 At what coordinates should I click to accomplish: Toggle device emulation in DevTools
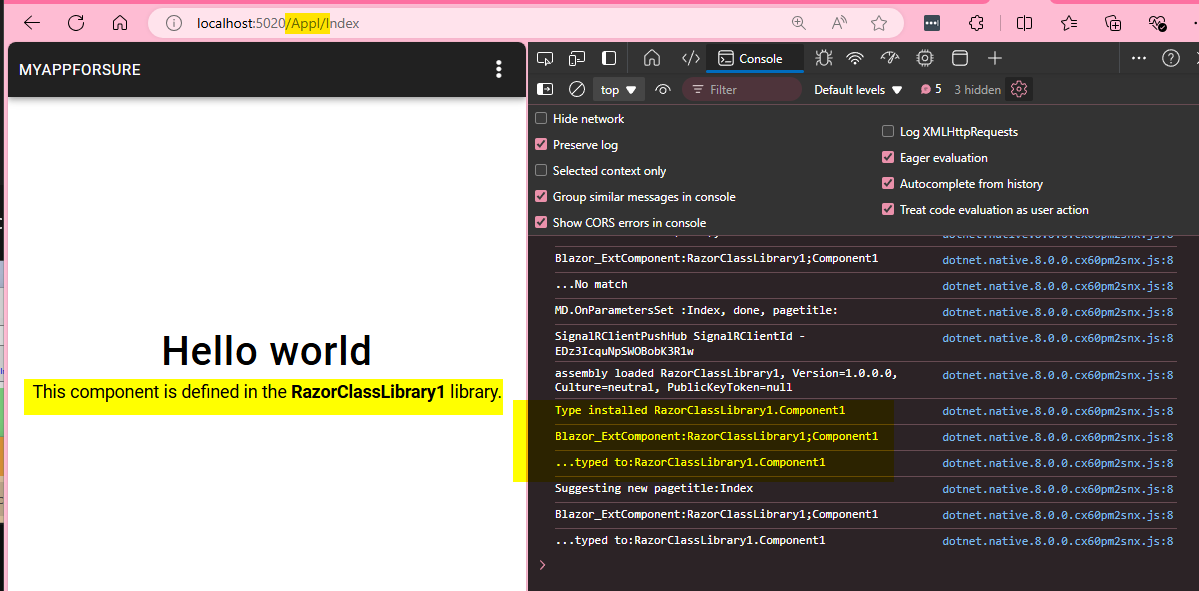coord(577,58)
